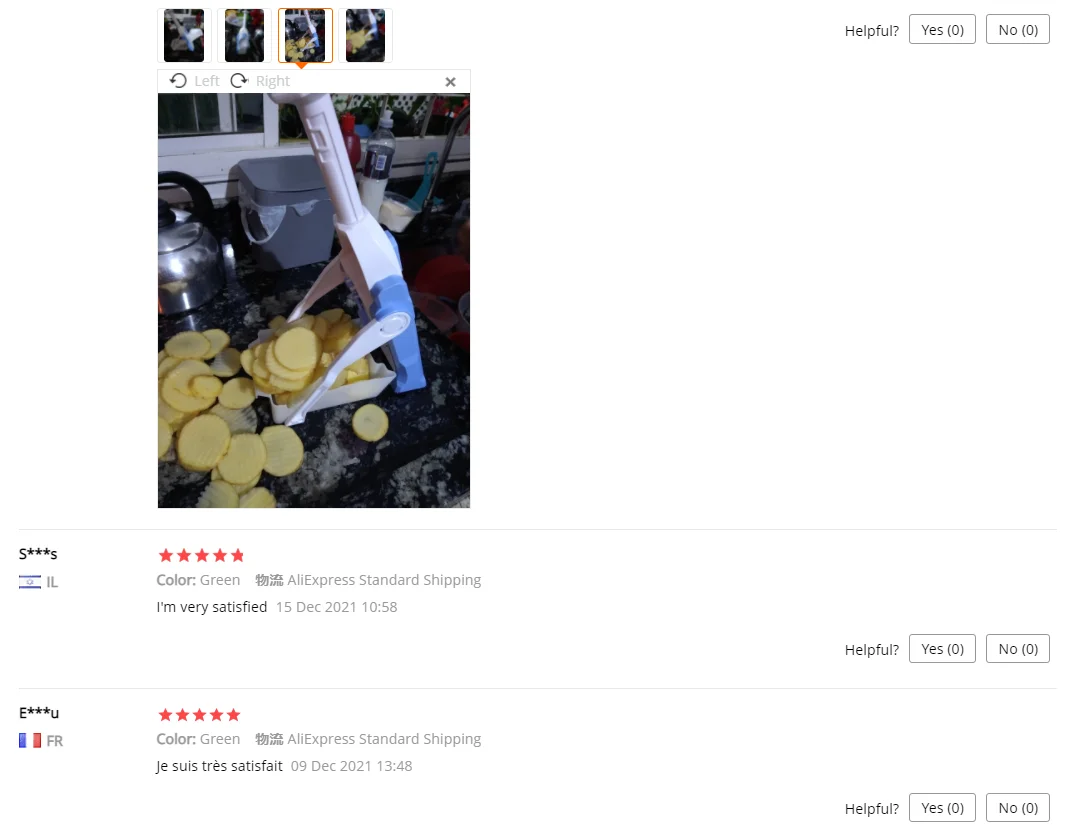The width and height of the screenshot is (1070, 839).
Task: Click the reviewer name E***u
Action: 39,713
